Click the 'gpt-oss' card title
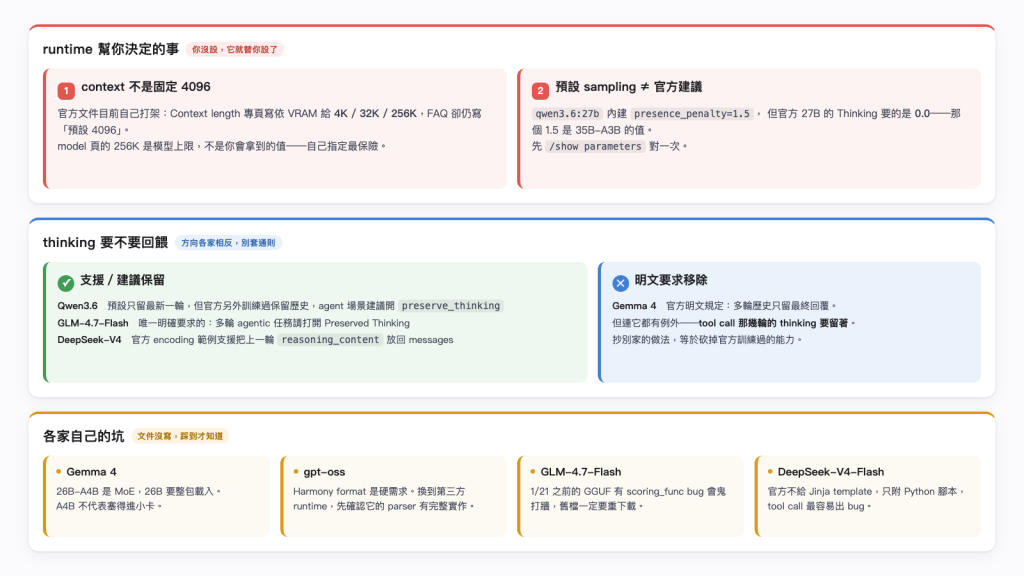This screenshot has height=576, width=1024. [324, 472]
